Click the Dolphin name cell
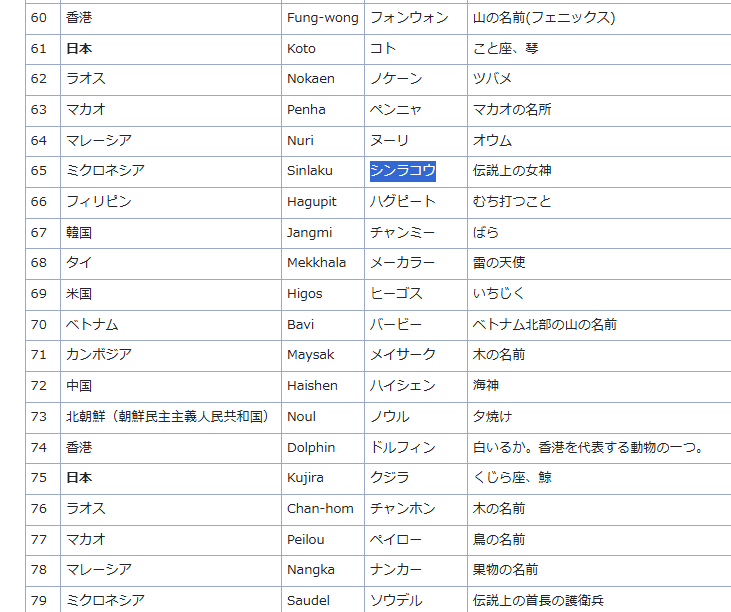This screenshot has height=612, width=731. coord(311,448)
